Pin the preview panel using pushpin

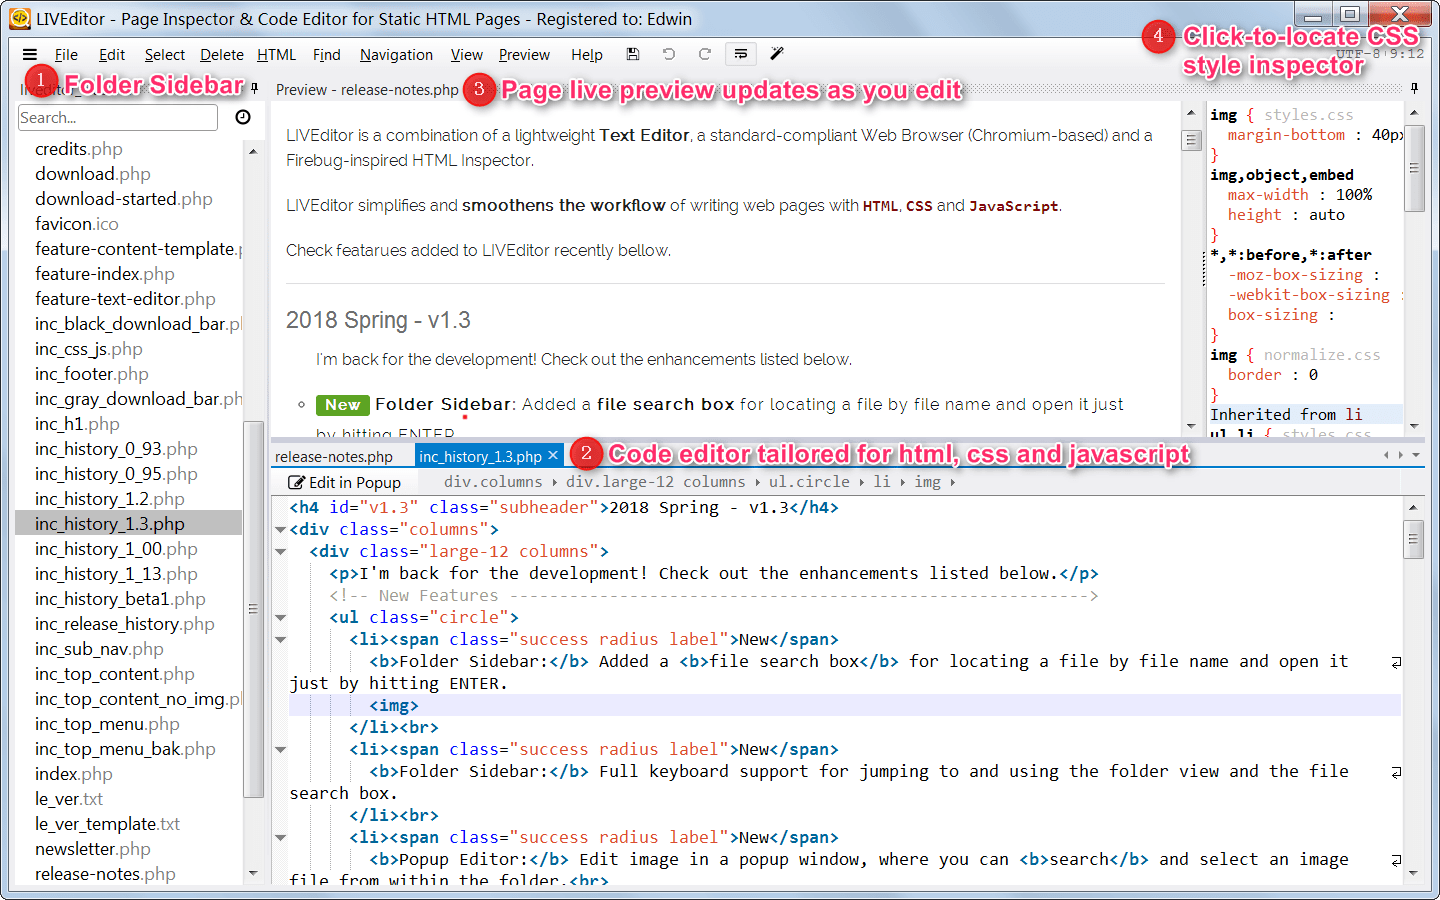coord(1413,89)
